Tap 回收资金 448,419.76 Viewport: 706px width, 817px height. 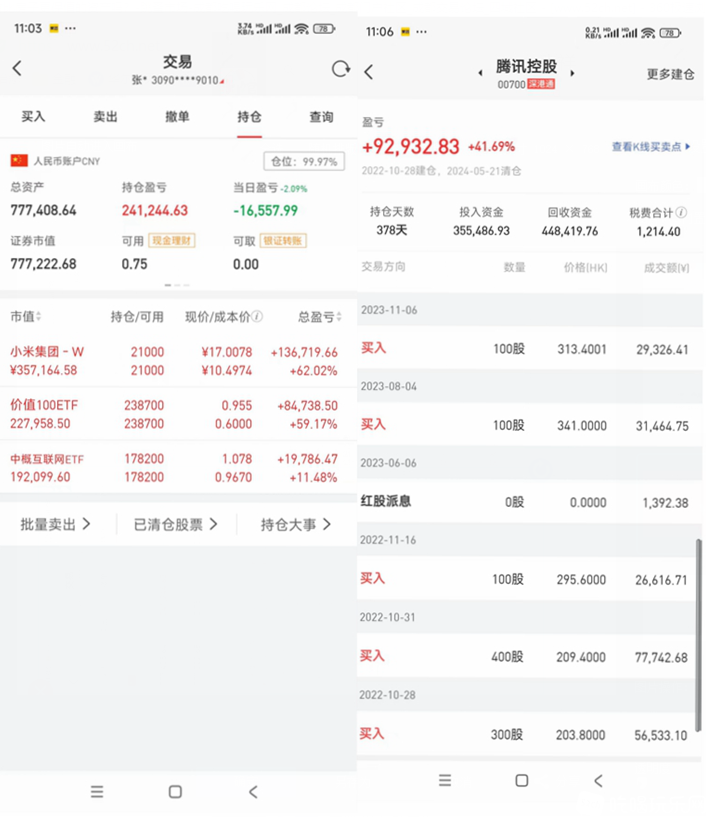coord(569,222)
